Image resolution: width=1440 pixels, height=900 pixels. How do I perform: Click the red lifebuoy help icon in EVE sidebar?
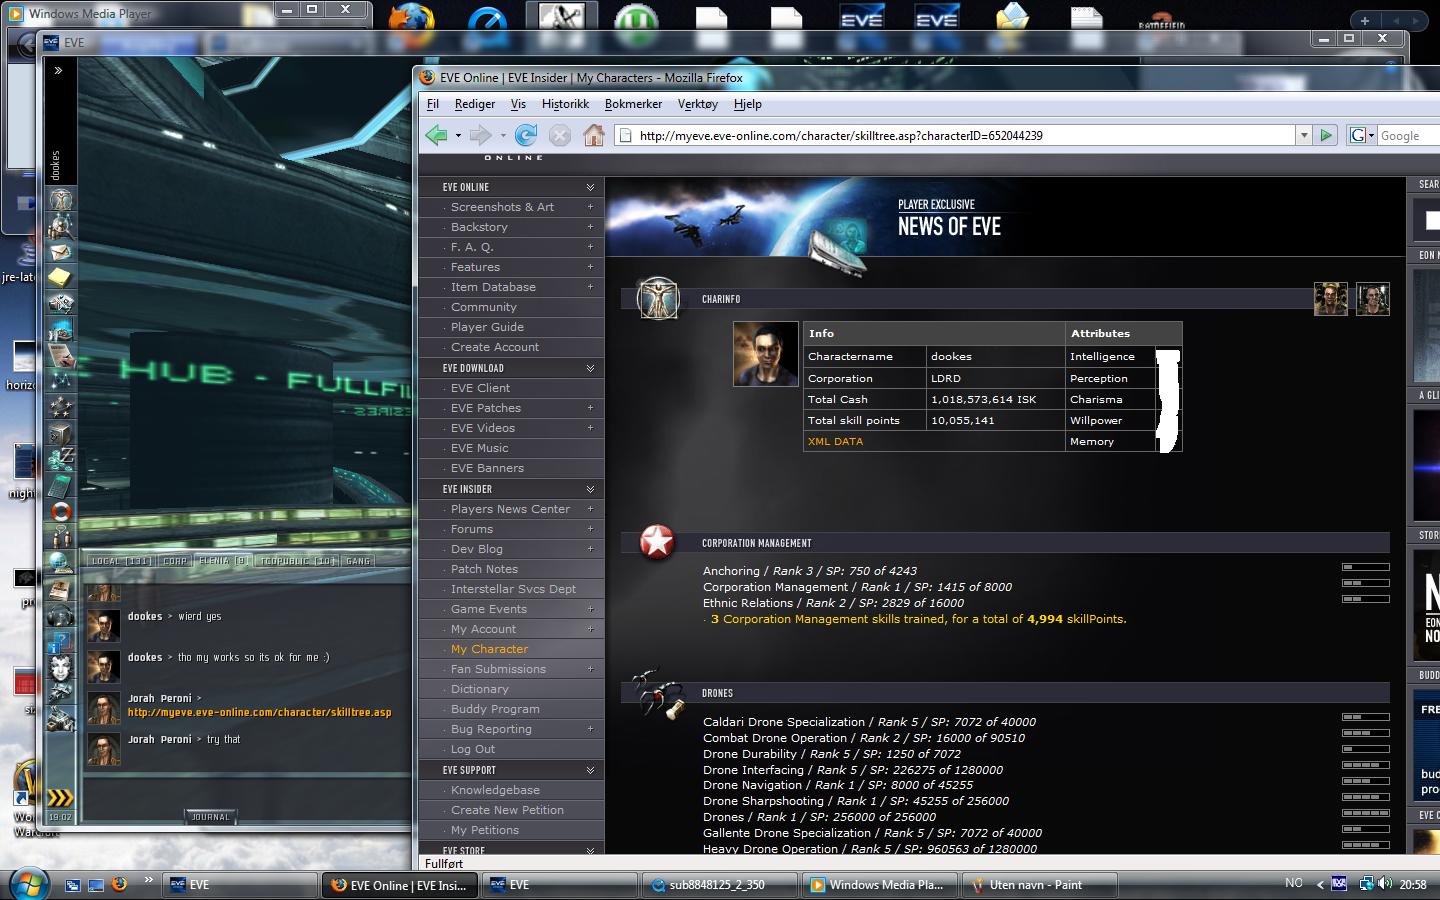pos(61,511)
